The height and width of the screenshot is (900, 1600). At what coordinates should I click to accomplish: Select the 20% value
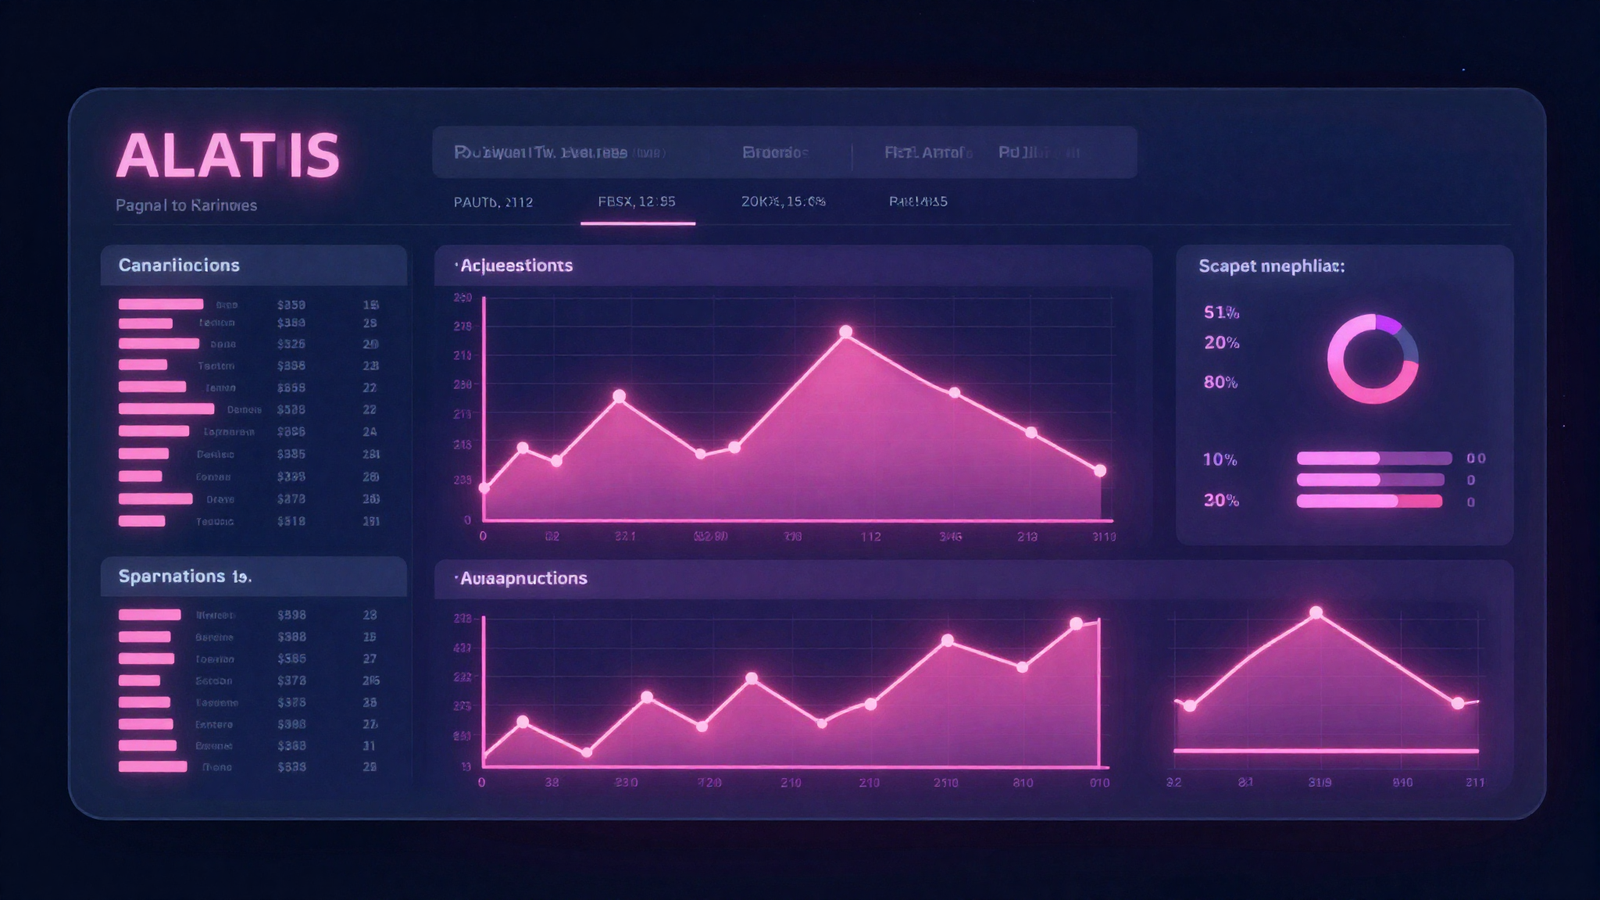point(1221,343)
